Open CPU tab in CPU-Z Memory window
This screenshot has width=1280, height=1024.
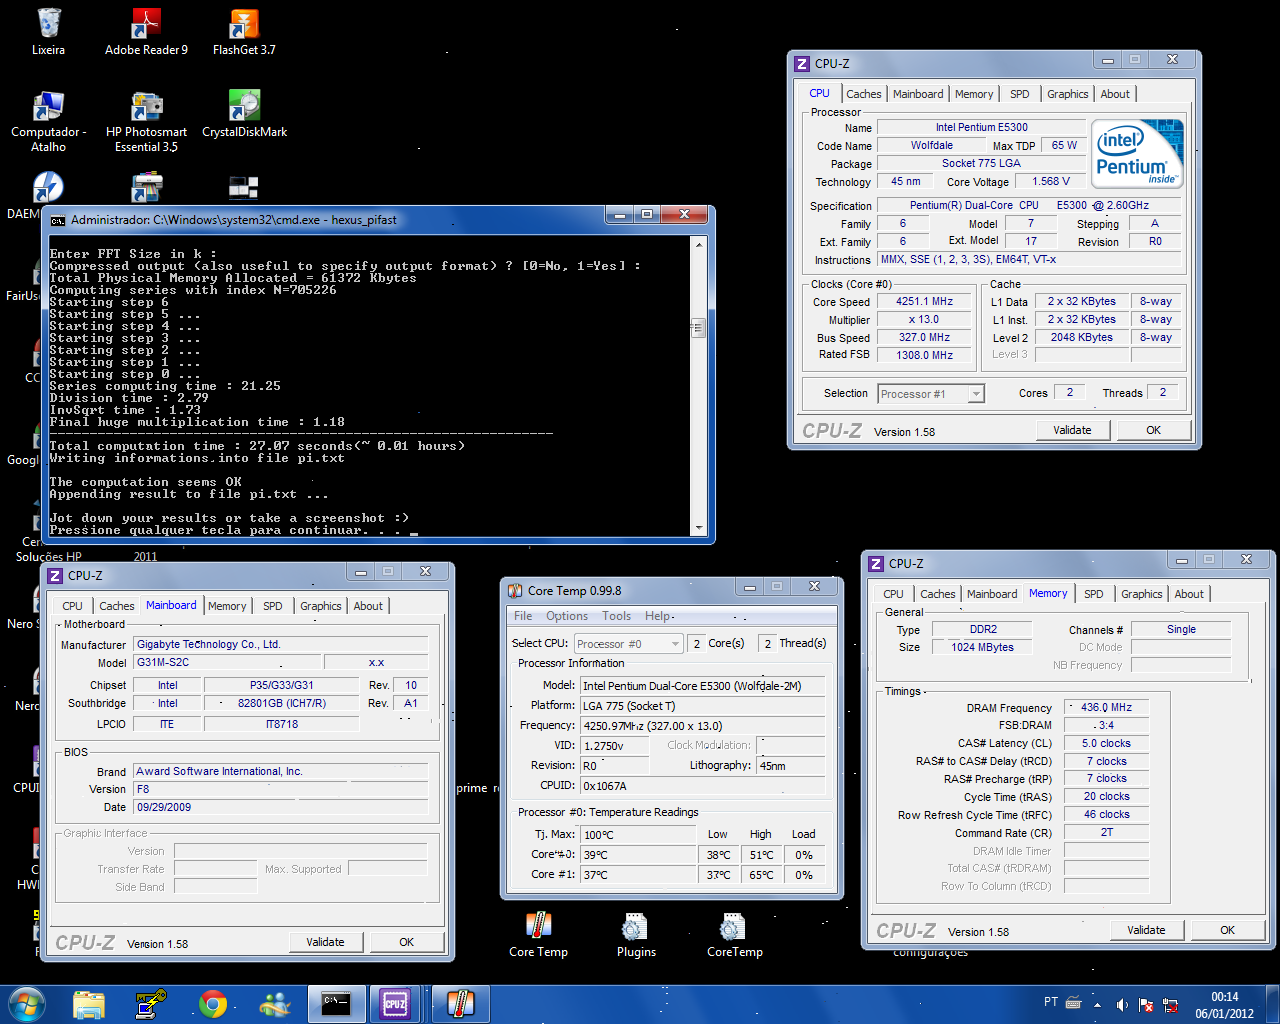pyautogui.click(x=893, y=594)
